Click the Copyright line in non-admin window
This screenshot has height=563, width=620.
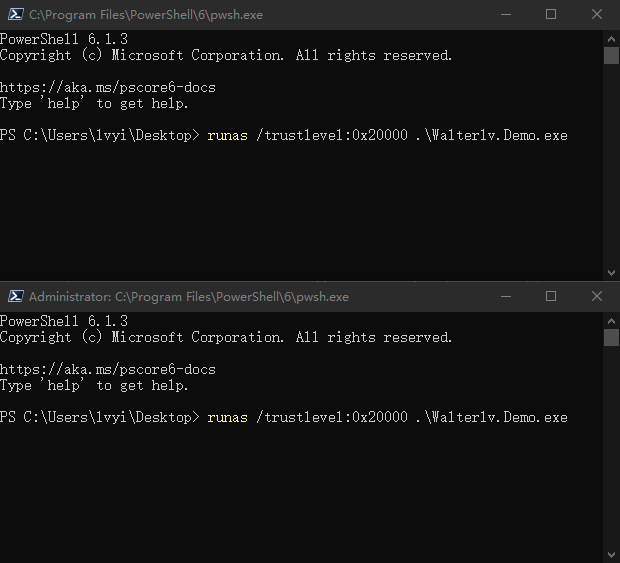pyautogui.click(x=226, y=55)
